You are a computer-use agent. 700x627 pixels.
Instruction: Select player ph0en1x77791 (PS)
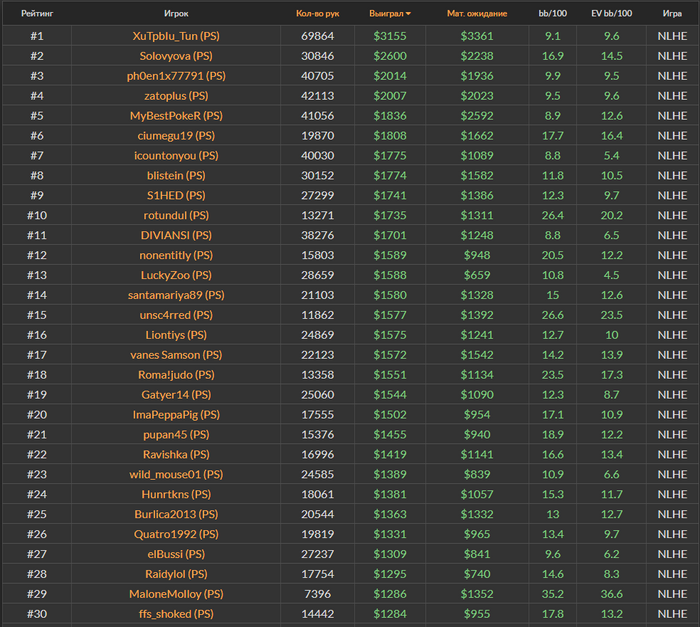click(176, 76)
